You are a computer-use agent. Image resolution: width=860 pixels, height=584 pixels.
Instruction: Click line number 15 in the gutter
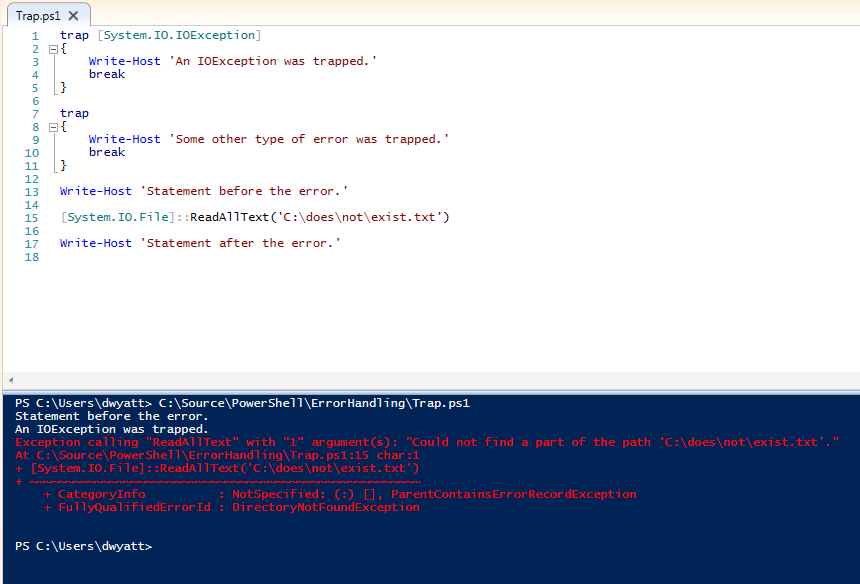[33, 217]
